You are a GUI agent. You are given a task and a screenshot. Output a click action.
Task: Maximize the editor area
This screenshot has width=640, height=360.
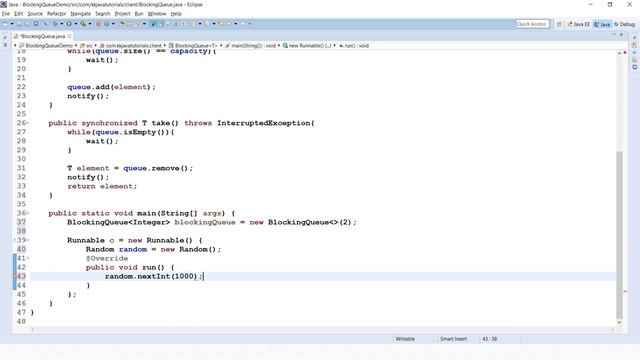621,36
